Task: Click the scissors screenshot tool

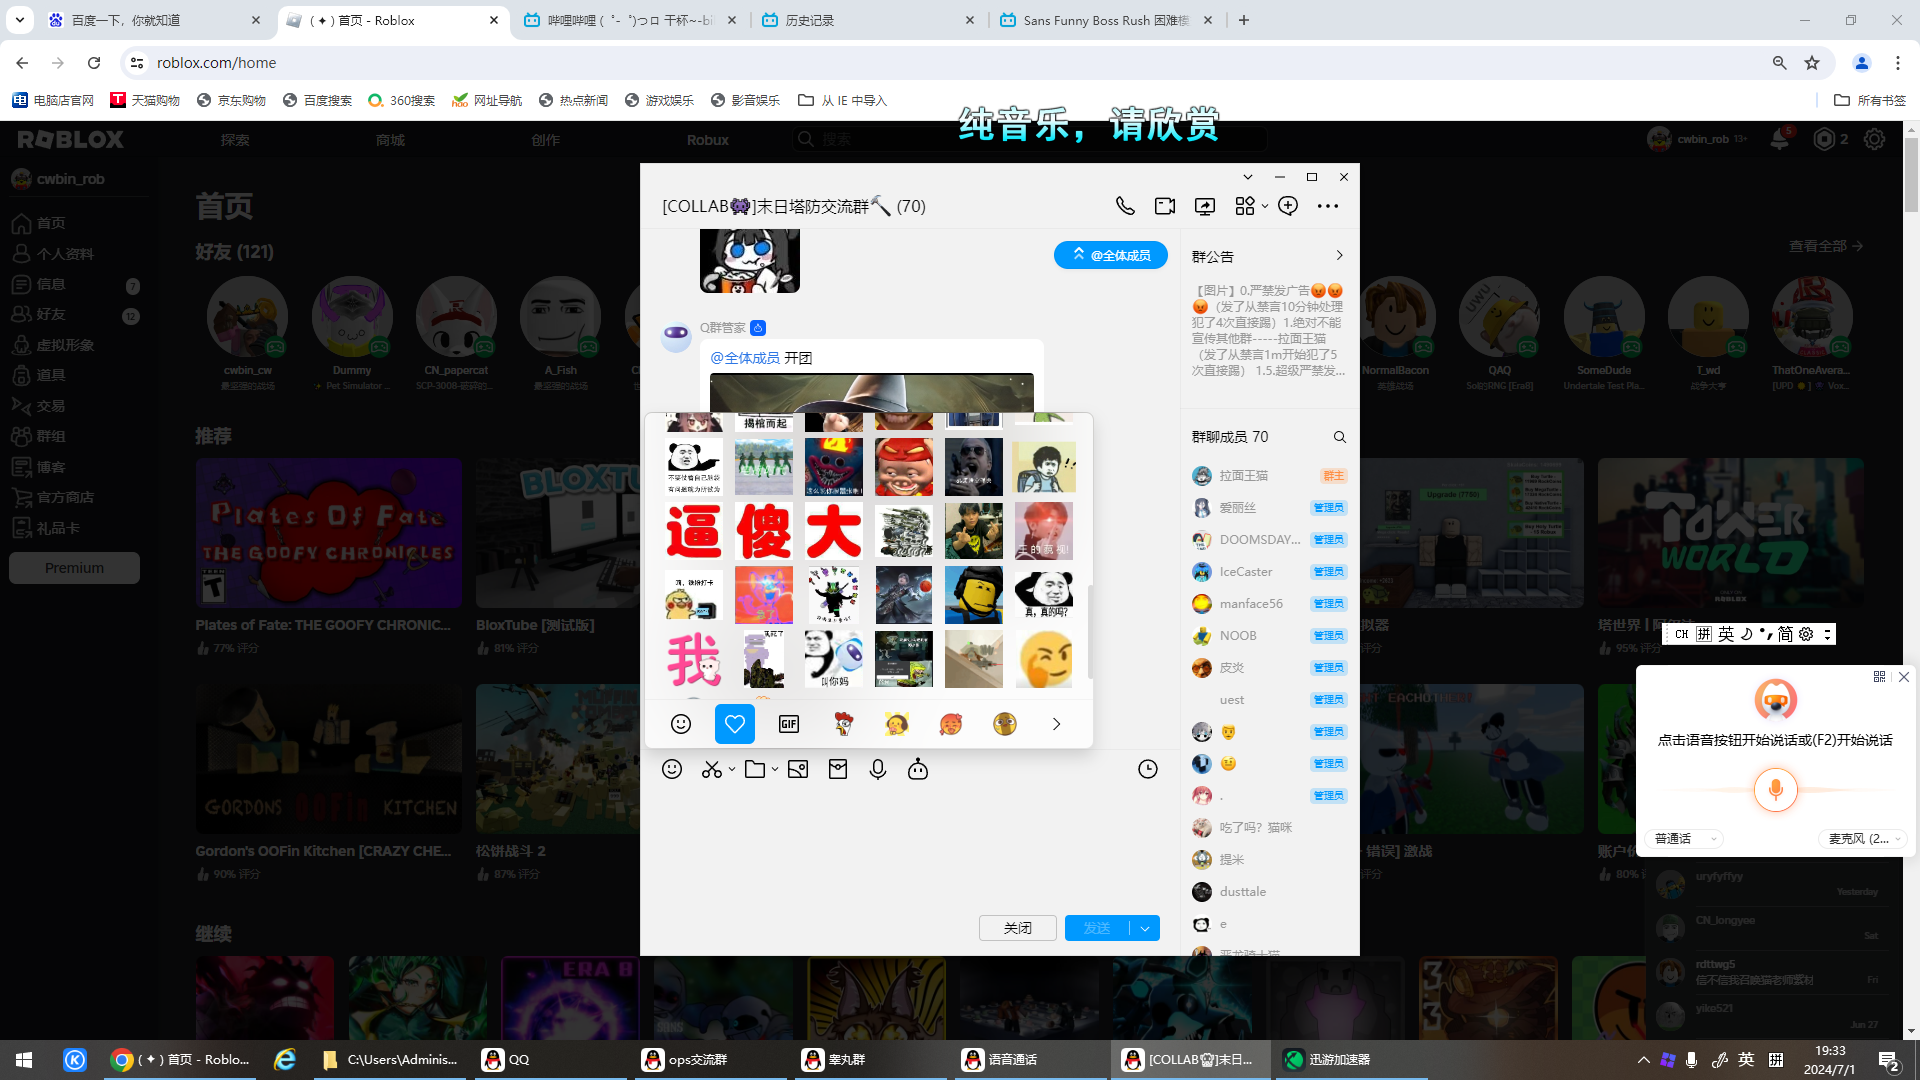Action: click(711, 769)
